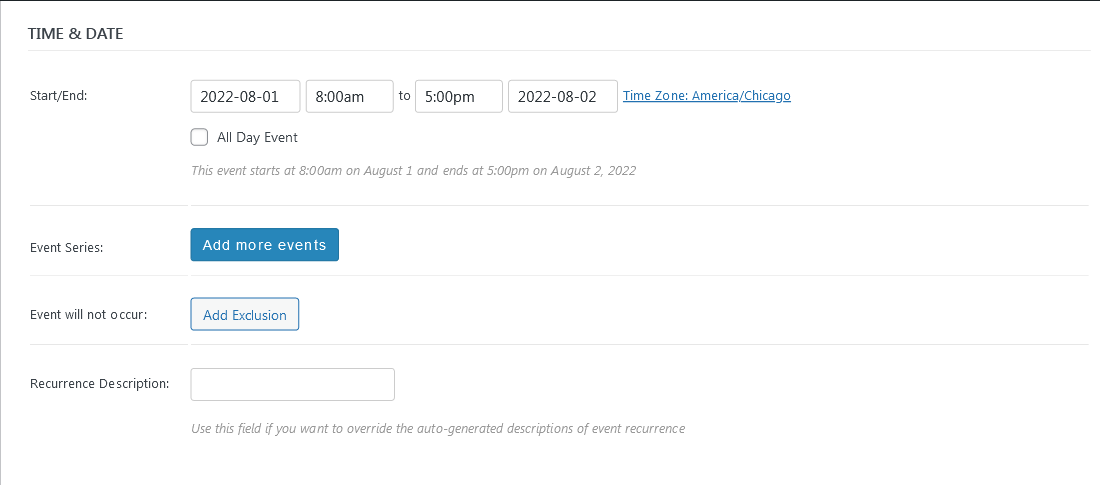This screenshot has height=485, width=1100.
Task: Click the Event will not occur label
Action: point(89,314)
